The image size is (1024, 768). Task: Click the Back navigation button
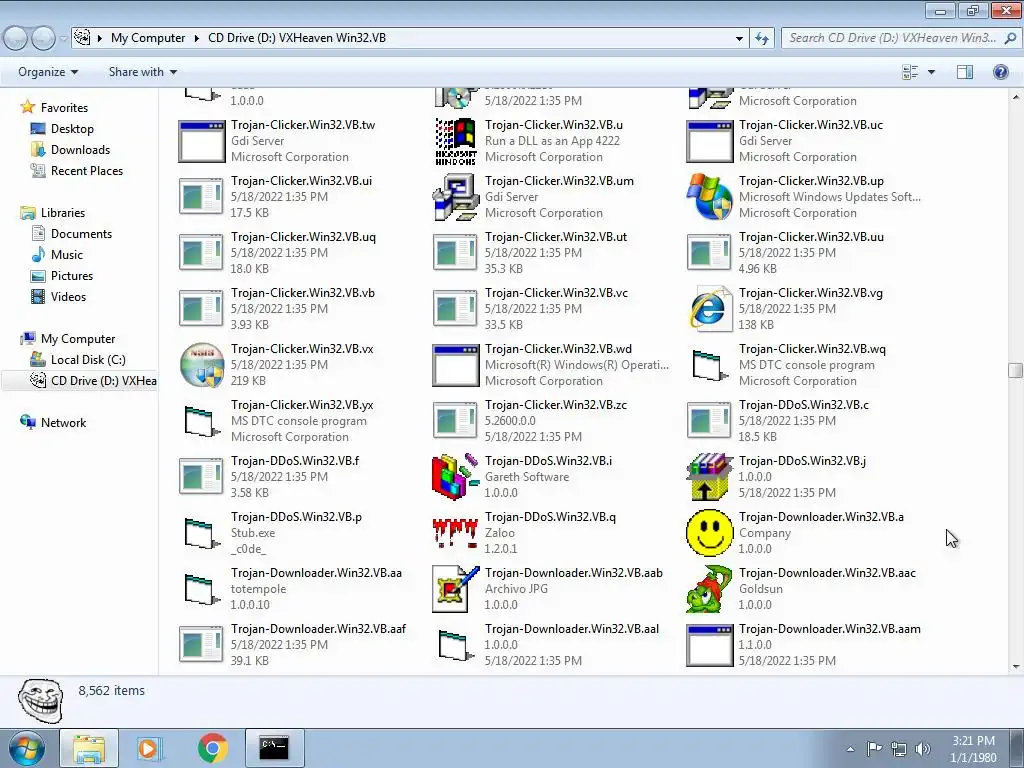click(x=16, y=39)
